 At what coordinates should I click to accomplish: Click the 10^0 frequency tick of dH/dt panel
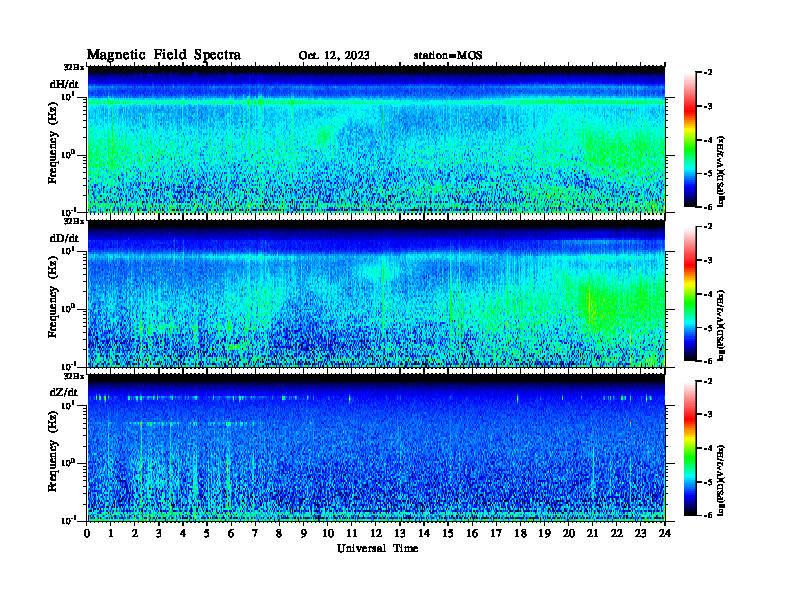point(68,154)
